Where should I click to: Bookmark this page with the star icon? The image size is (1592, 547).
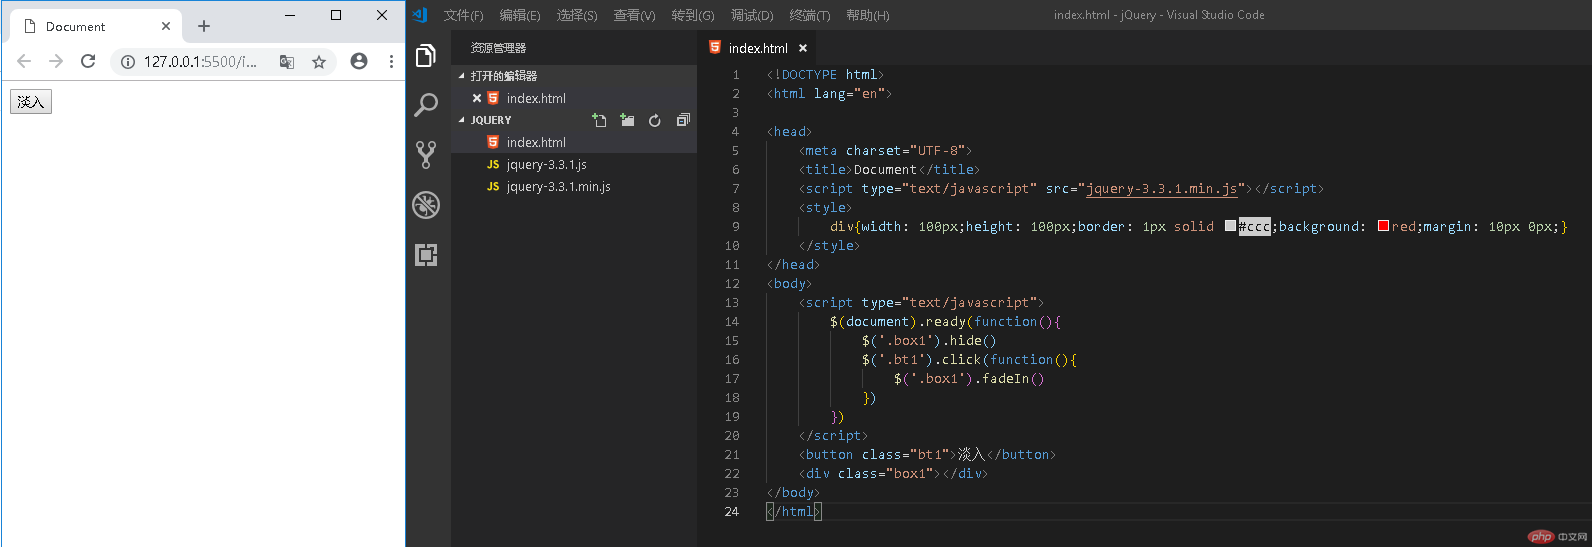319,62
